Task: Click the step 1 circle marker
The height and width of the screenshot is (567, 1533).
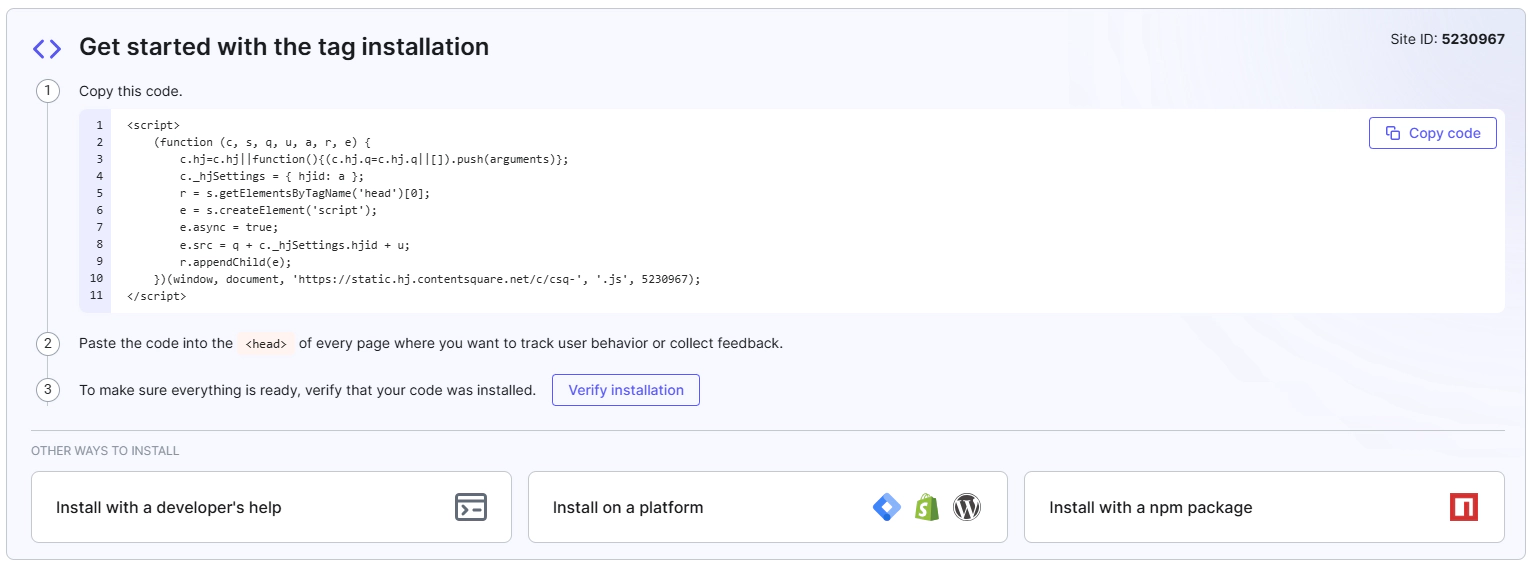Action: click(x=47, y=91)
